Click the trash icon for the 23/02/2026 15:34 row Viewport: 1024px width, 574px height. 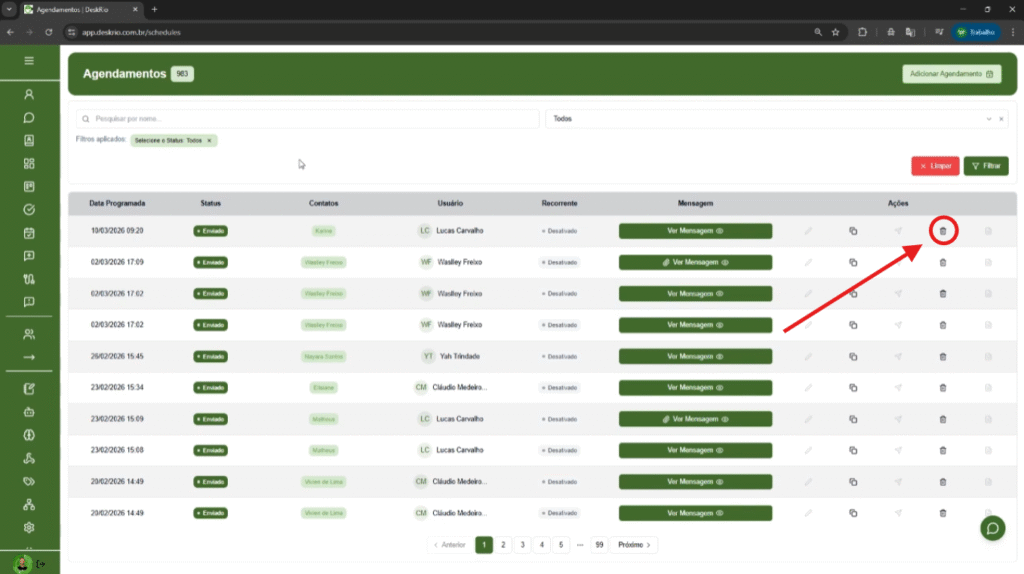942,387
